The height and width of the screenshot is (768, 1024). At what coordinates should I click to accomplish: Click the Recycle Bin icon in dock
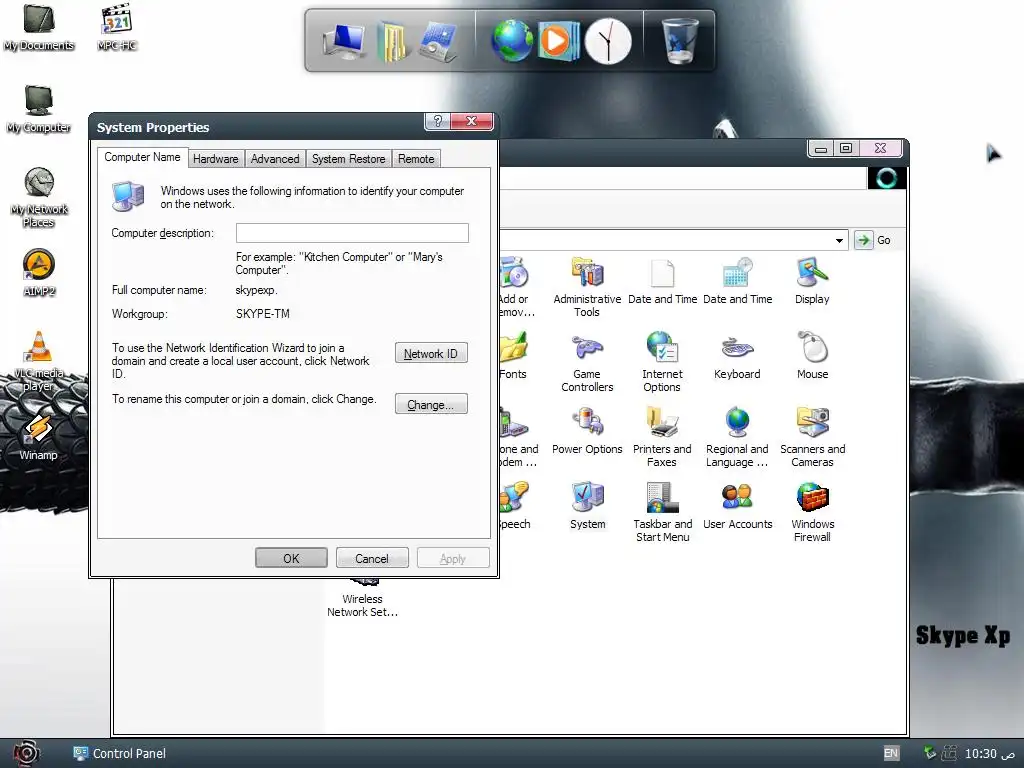(x=679, y=40)
